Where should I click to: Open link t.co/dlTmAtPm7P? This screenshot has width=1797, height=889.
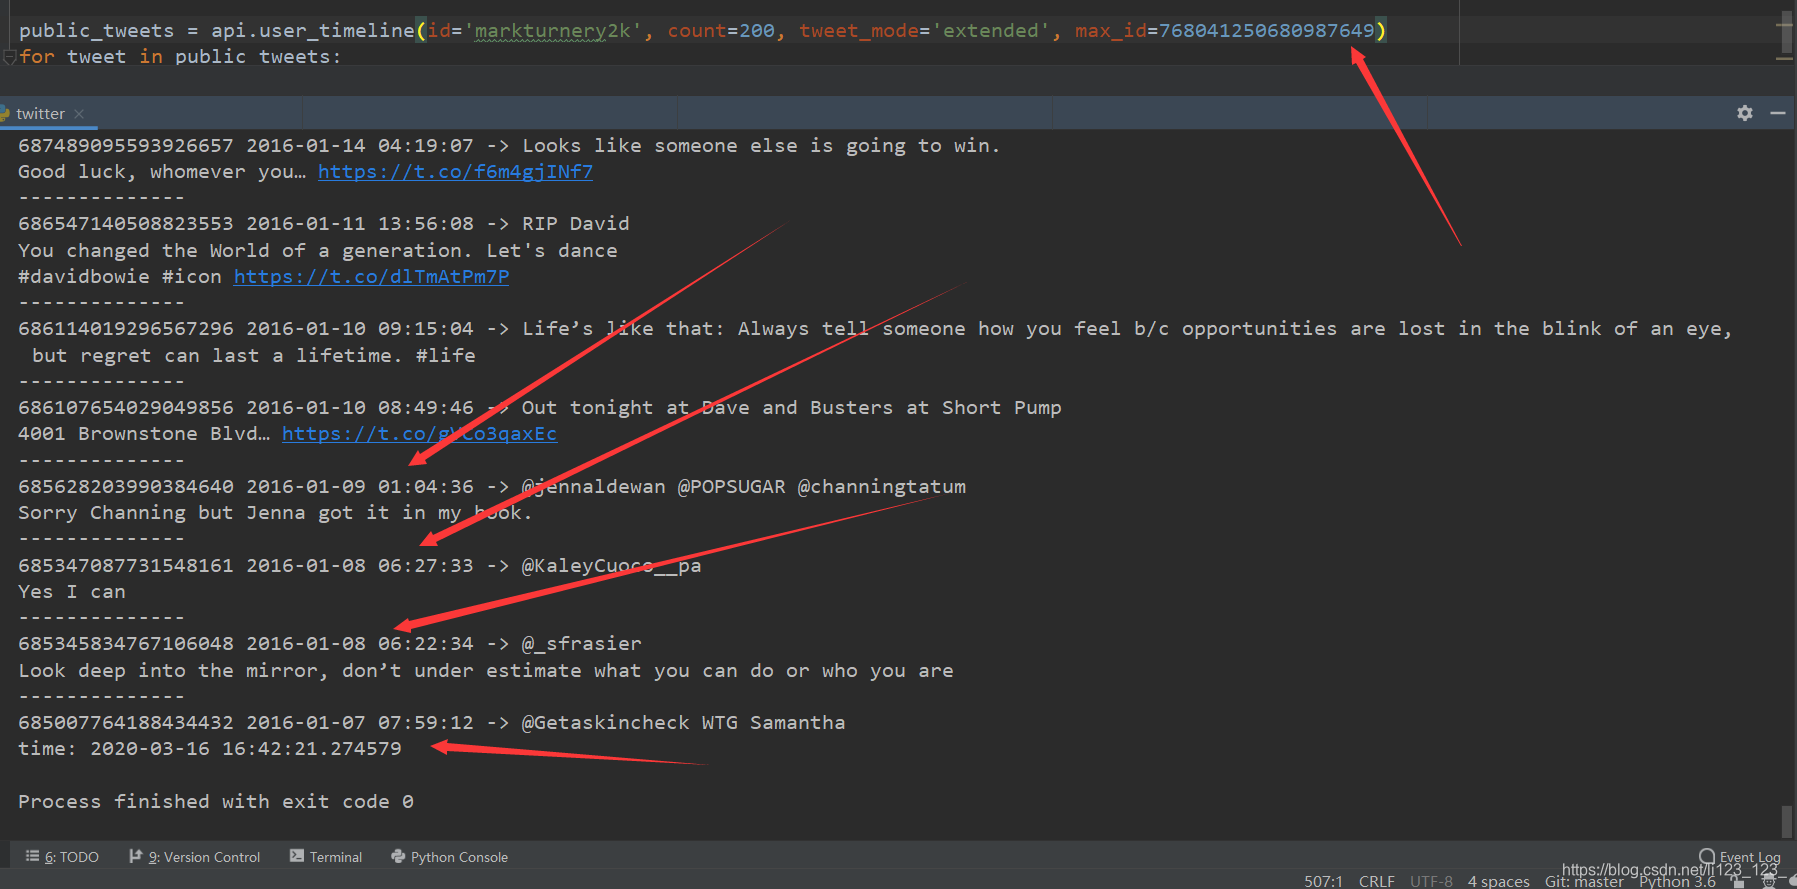(x=371, y=277)
